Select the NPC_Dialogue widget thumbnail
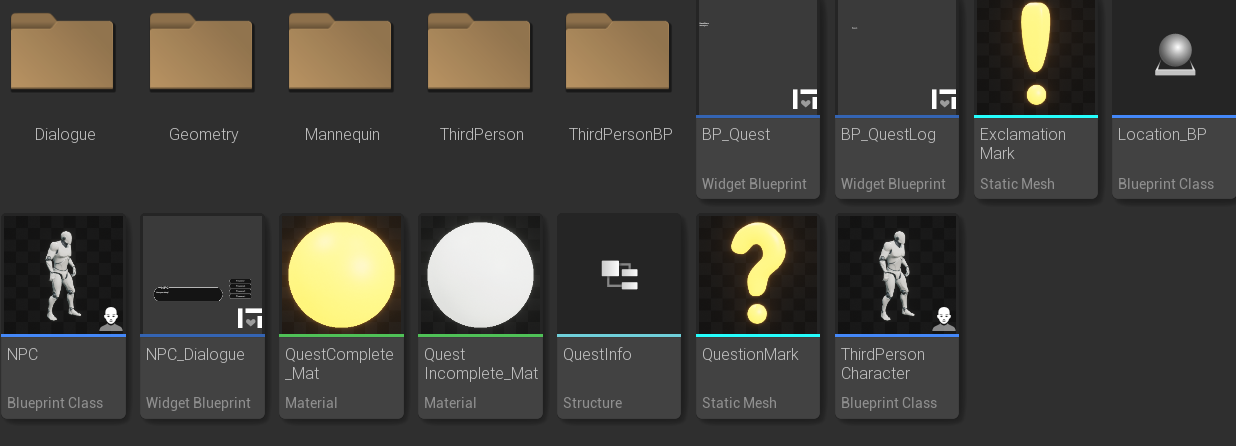This screenshot has width=1236, height=446. click(203, 274)
